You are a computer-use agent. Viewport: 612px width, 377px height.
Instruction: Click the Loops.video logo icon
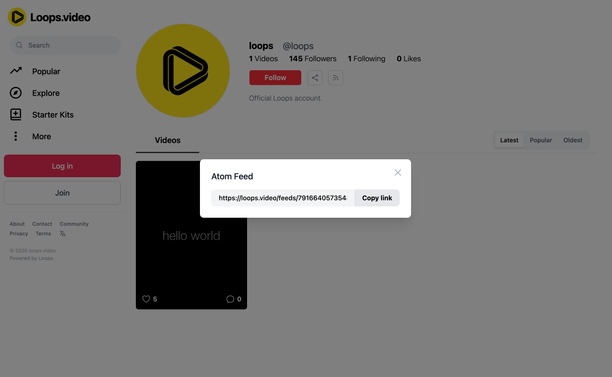(x=17, y=17)
